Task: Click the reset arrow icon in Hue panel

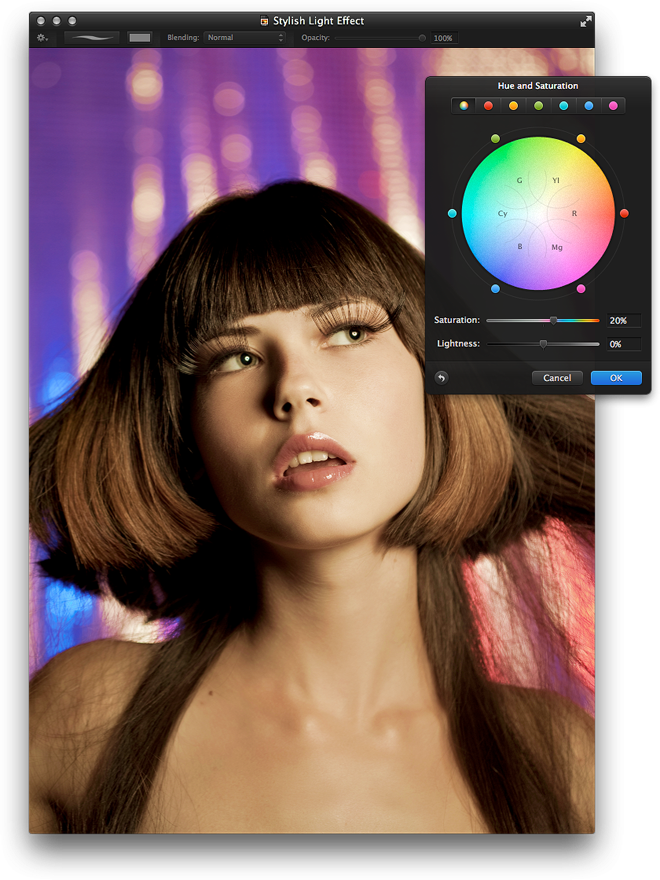Action: (x=441, y=377)
